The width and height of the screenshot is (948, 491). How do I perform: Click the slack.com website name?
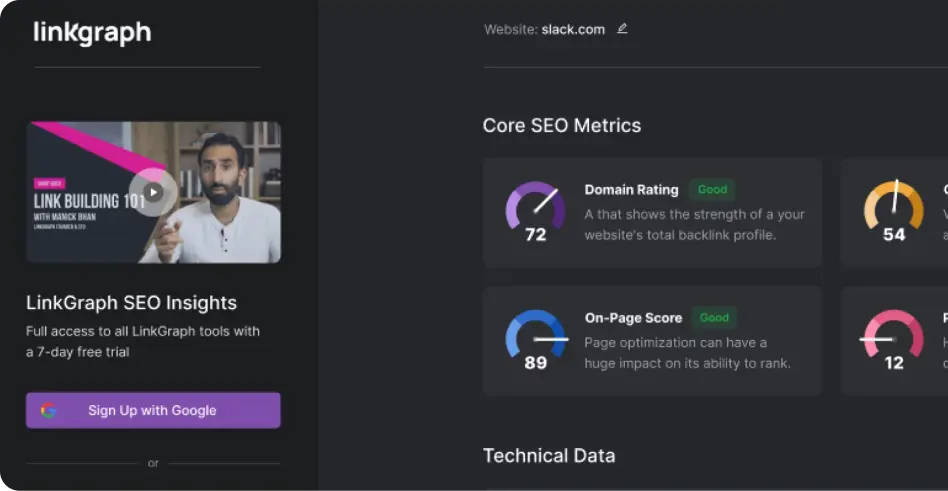pos(573,29)
